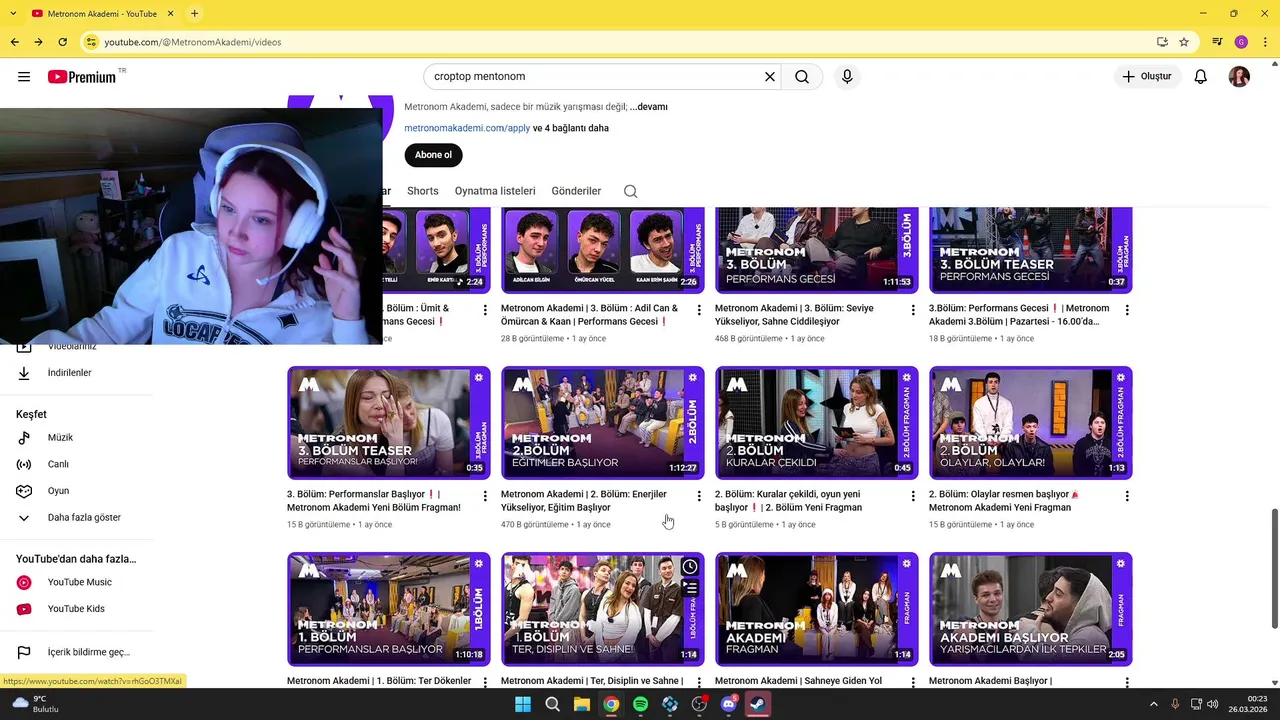This screenshot has height=720, width=1280.
Task: Open options for 'Seviye Yükseliyor' video
Action: [913, 310]
